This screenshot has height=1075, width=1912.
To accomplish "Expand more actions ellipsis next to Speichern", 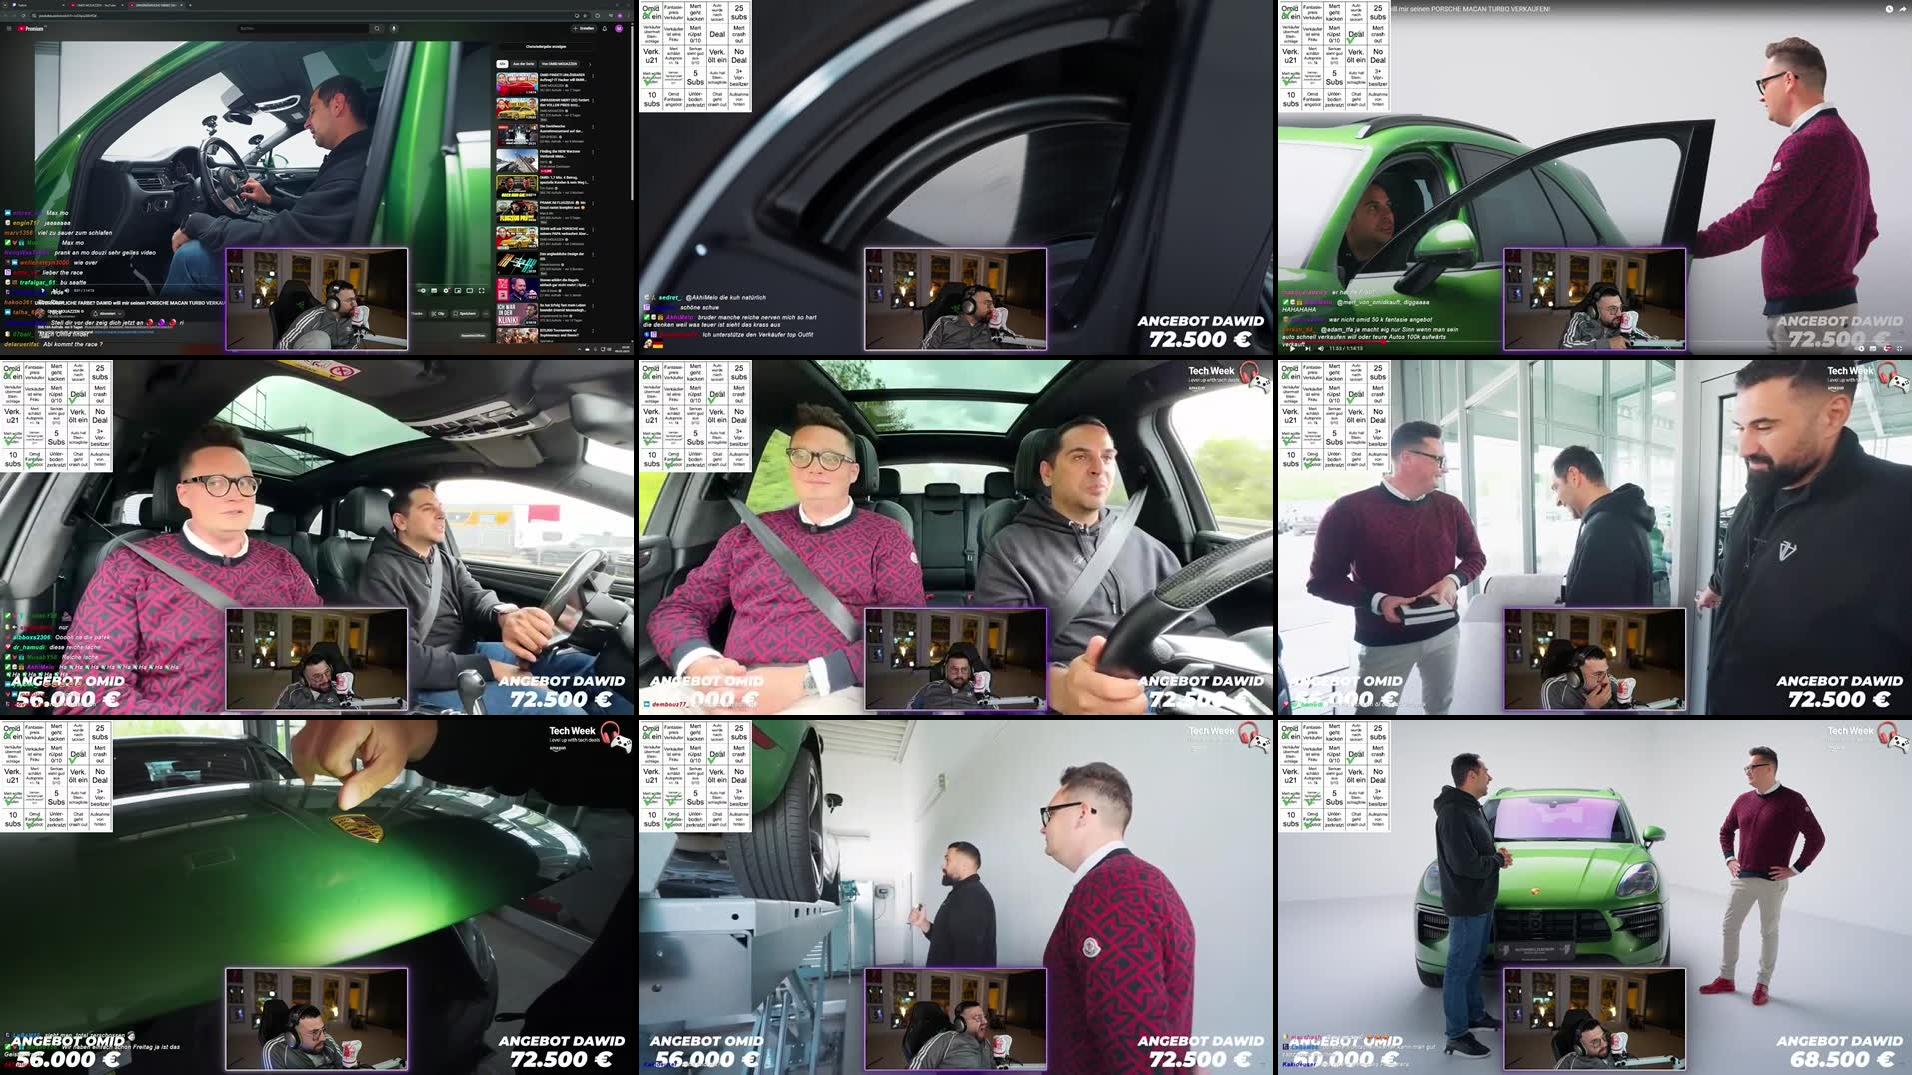I will coord(486,314).
